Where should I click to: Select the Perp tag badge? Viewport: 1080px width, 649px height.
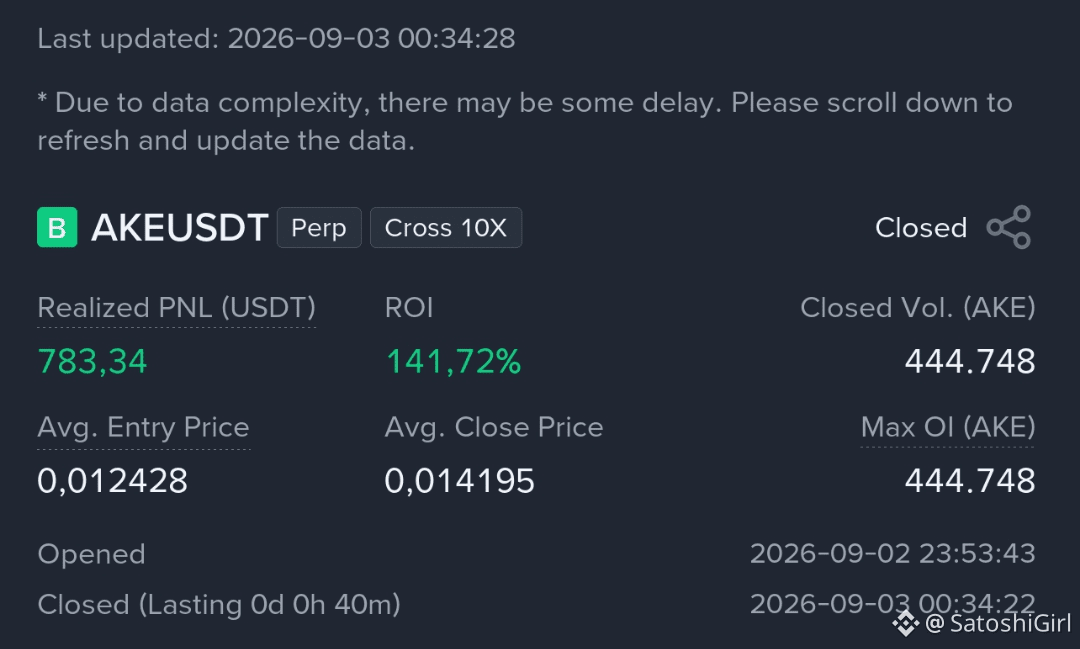[x=319, y=227]
